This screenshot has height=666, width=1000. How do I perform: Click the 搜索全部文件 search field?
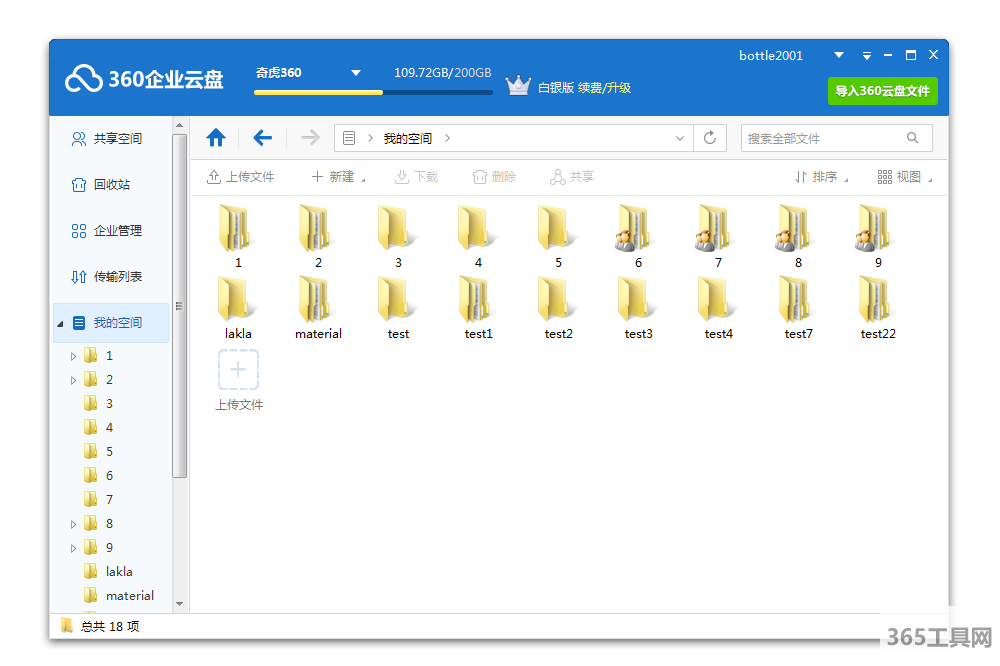pos(820,138)
